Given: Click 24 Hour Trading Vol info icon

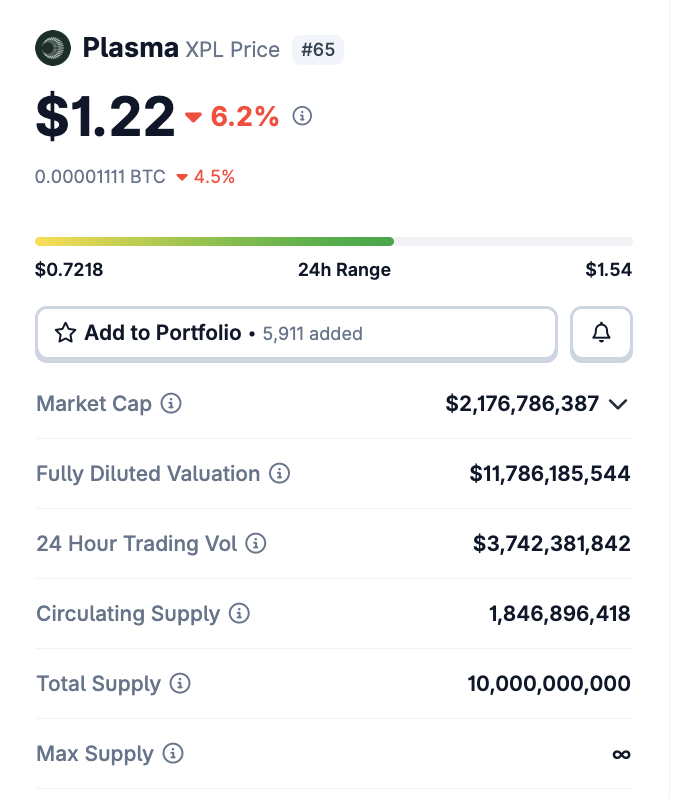Looking at the screenshot, I should [257, 544].
